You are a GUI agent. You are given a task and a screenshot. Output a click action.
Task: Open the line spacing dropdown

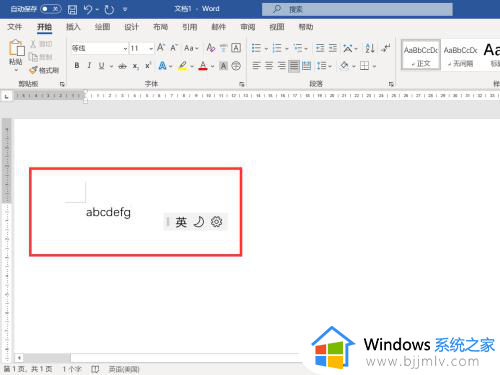point(324,66)
